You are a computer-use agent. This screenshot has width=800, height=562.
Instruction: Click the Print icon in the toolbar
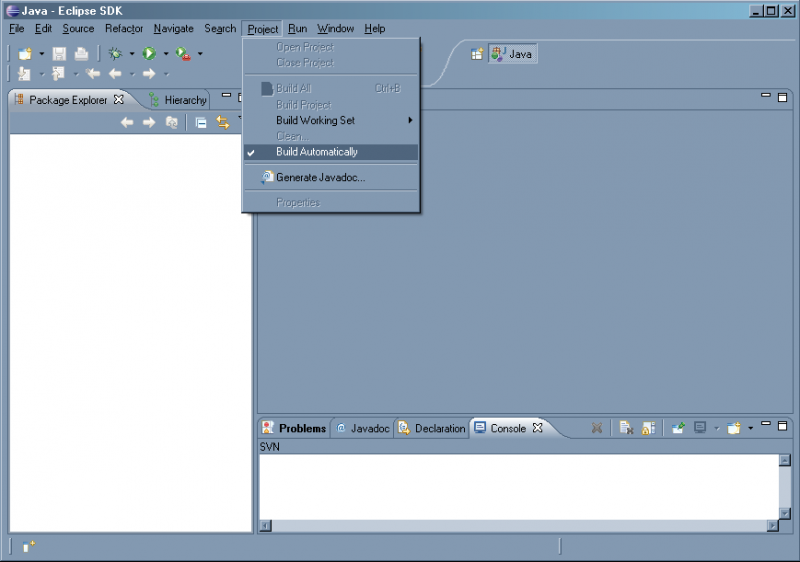click(x=81, y=54)
